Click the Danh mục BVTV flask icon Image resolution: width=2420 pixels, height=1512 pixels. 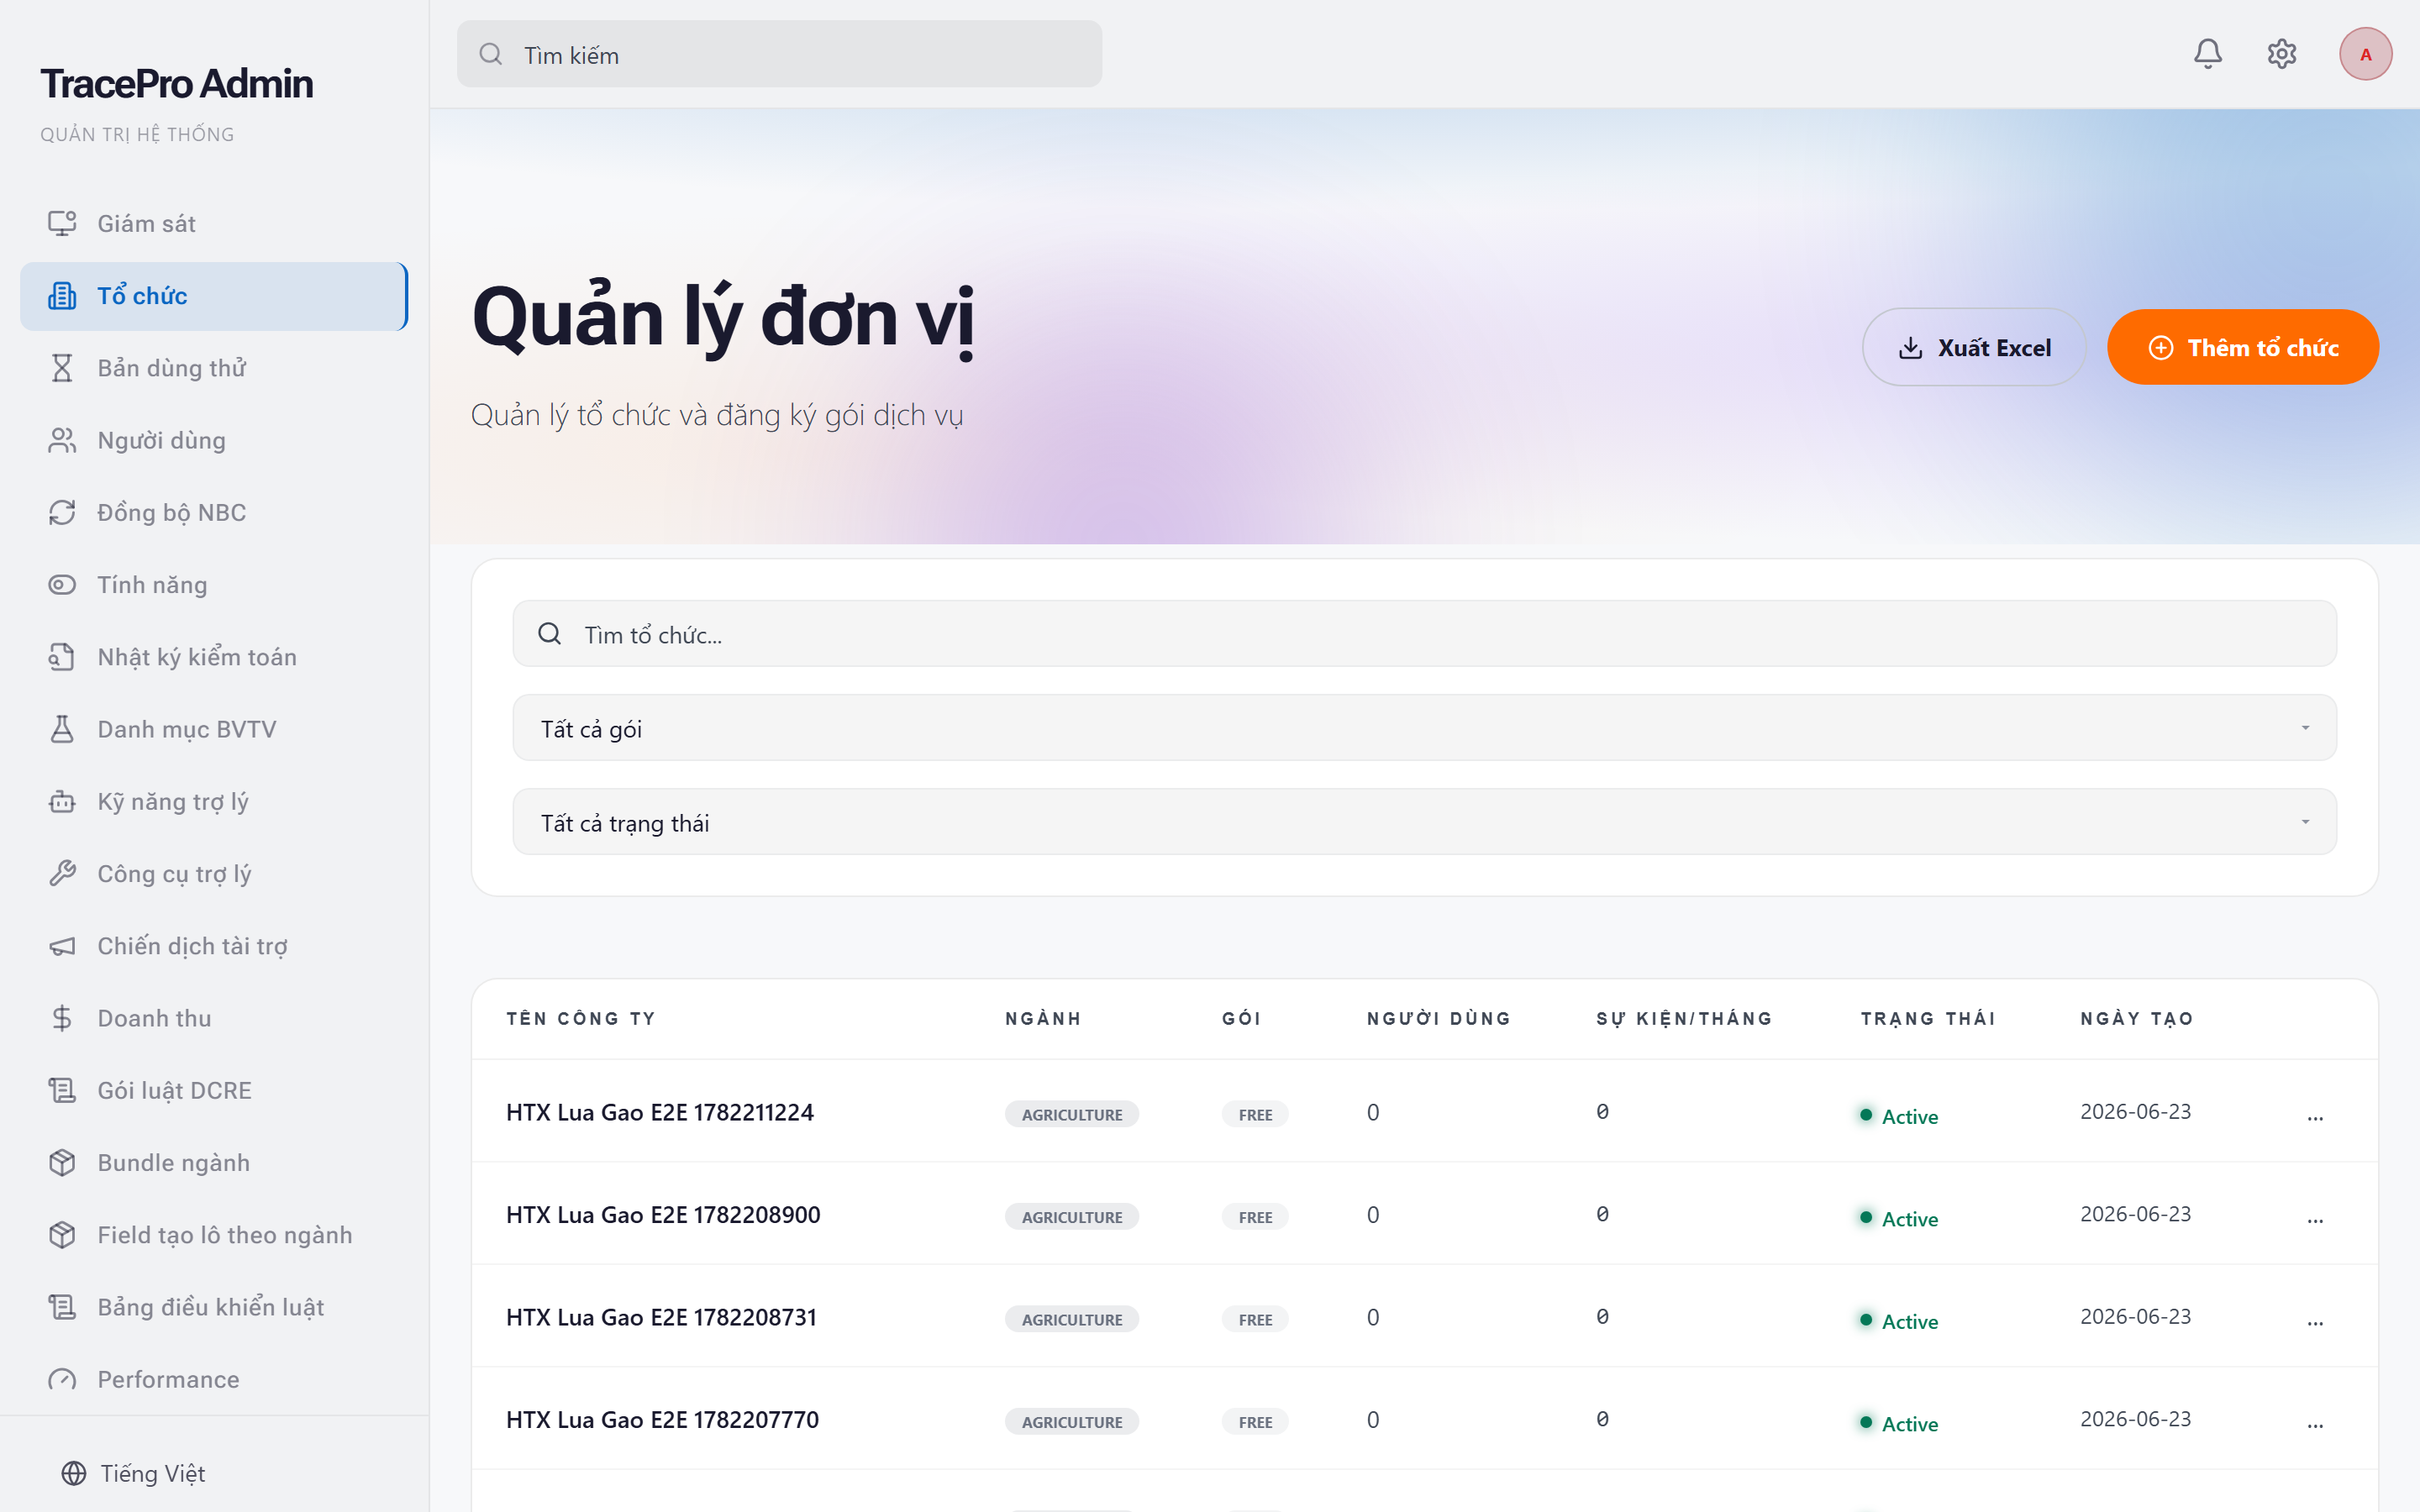[x=62, y=729]
